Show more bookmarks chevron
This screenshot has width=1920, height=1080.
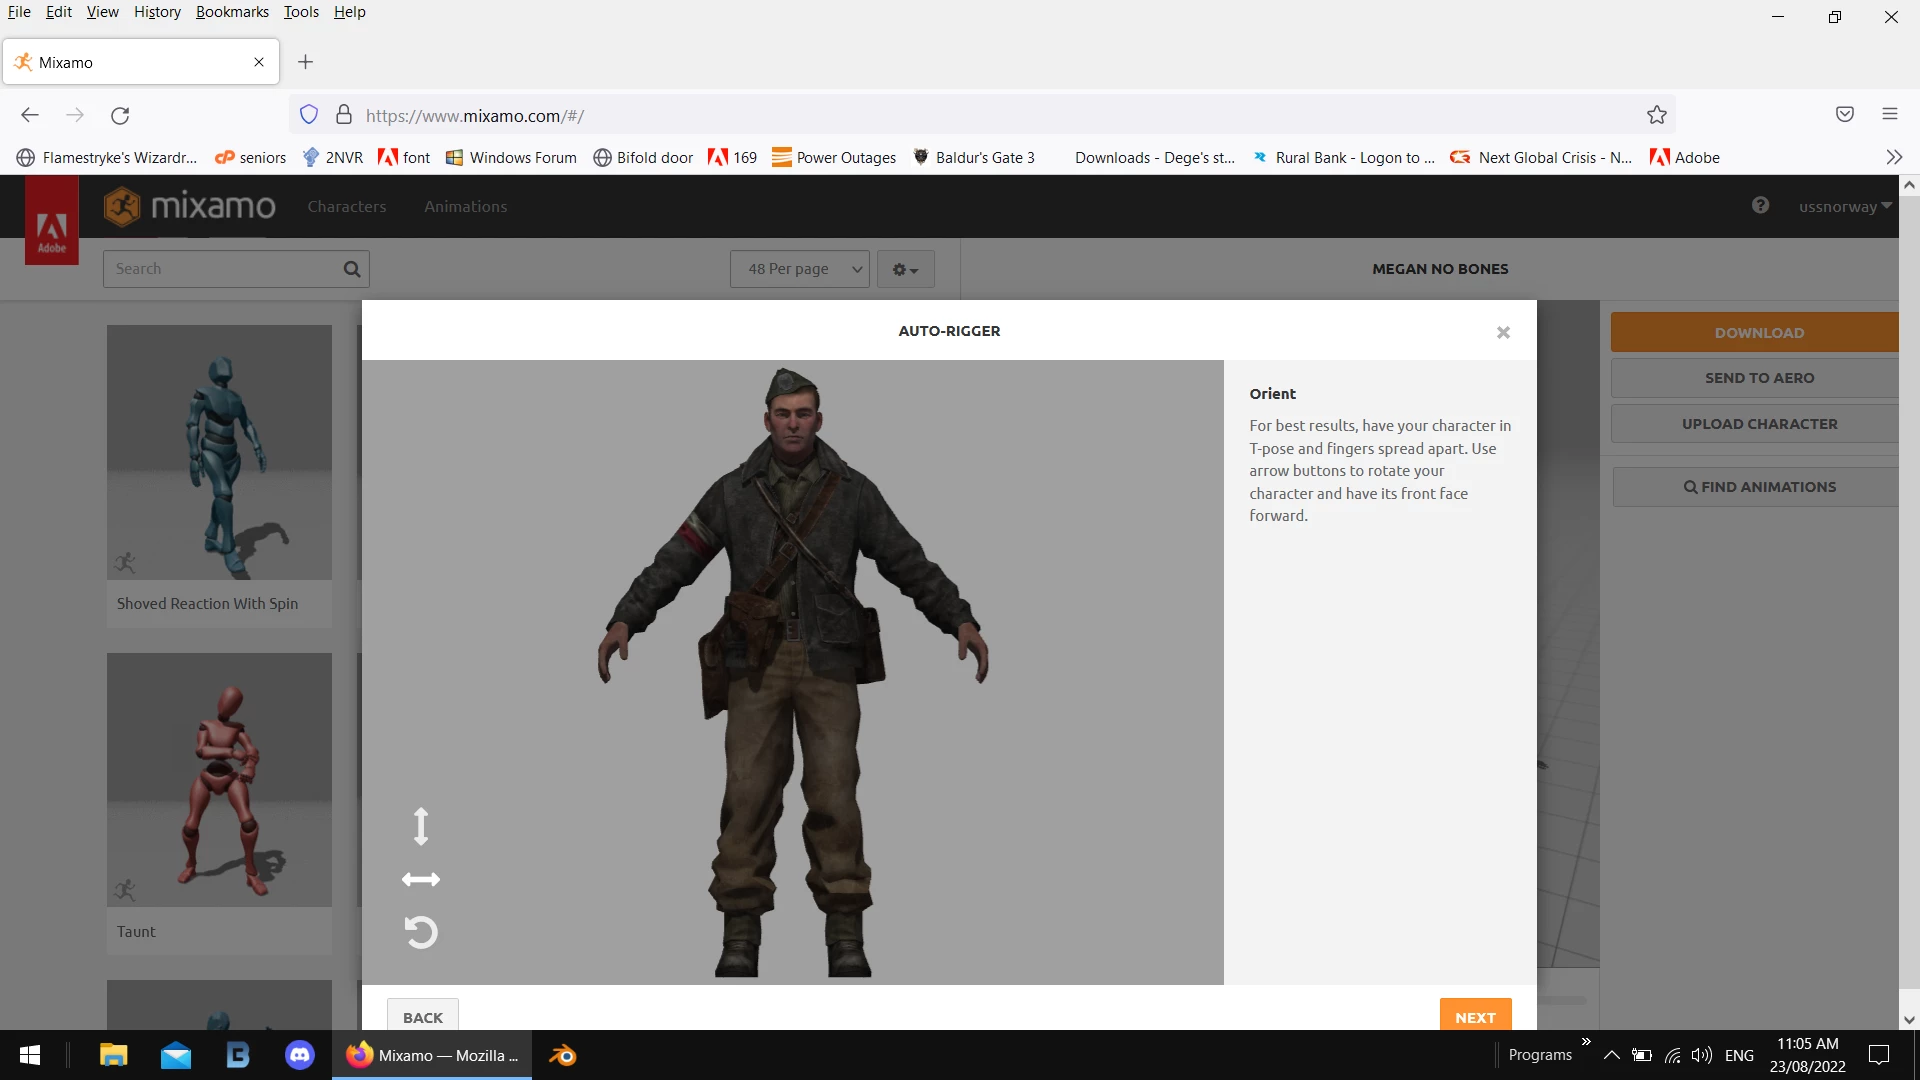(1893, 157)
